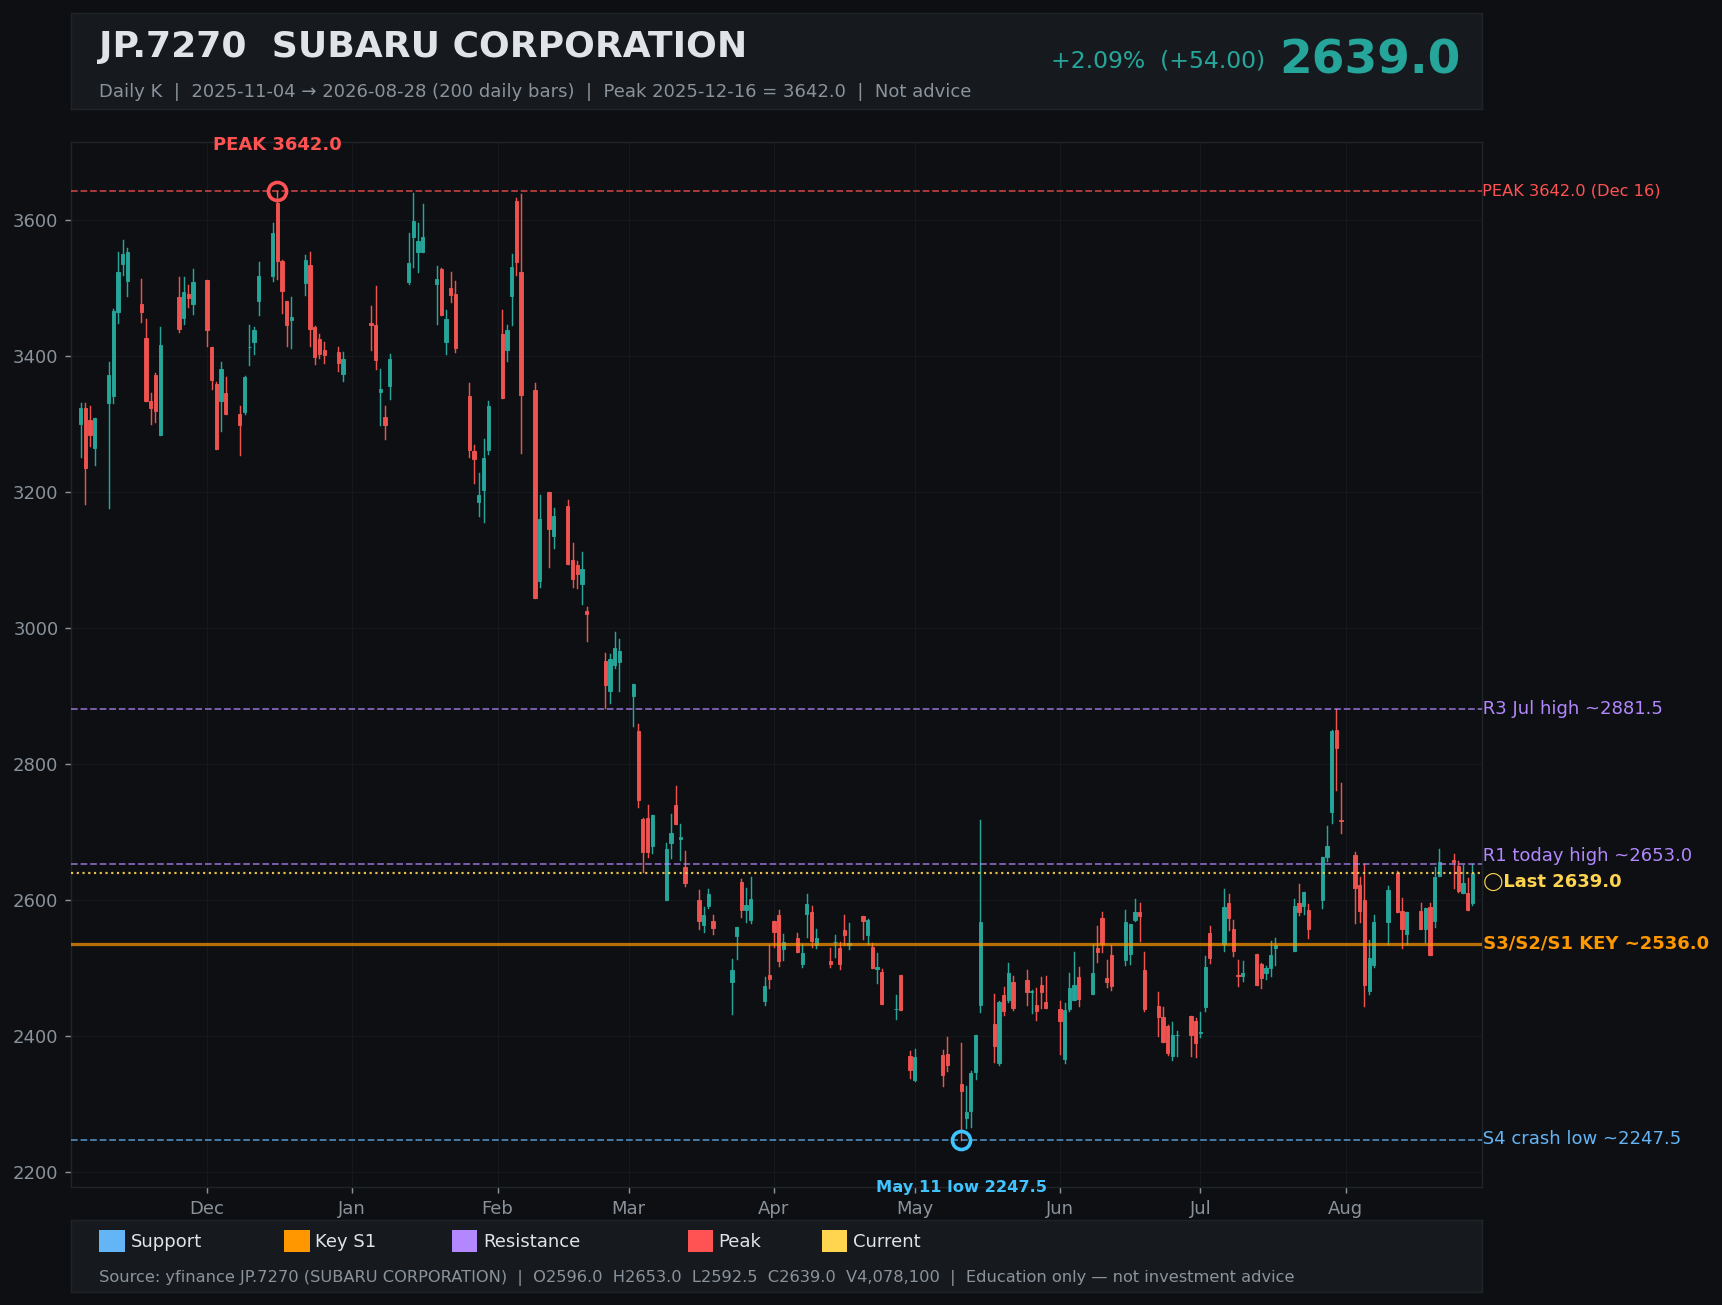The width and height of the screenshot is (1722, 1305).
Task: Click the 3600 price axis label
Action: point(35,221)
